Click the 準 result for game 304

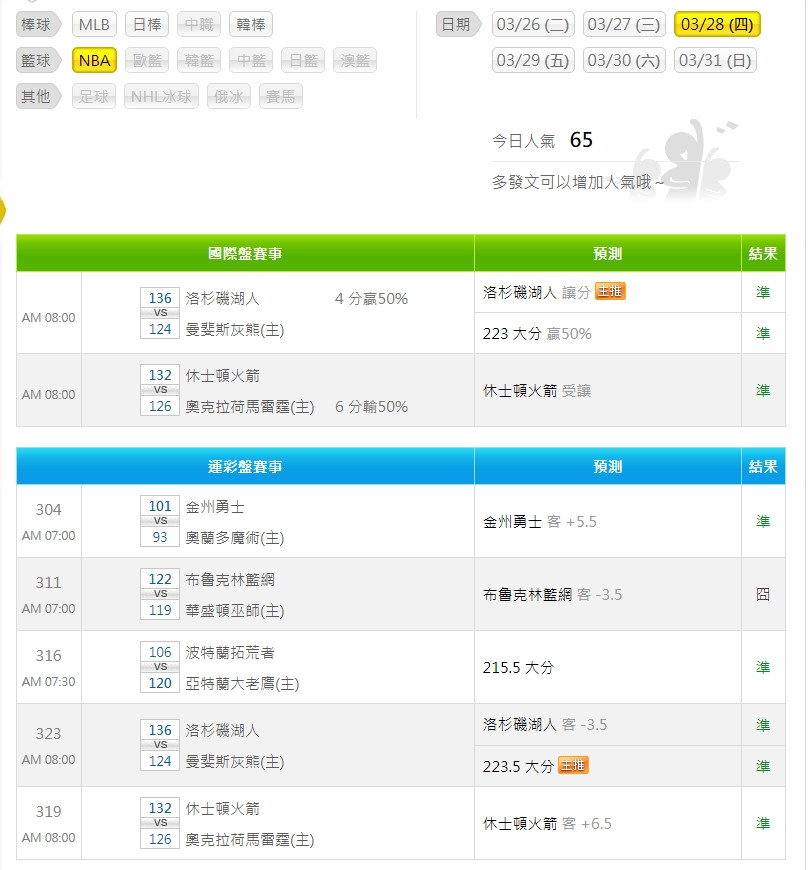(763, 522)
